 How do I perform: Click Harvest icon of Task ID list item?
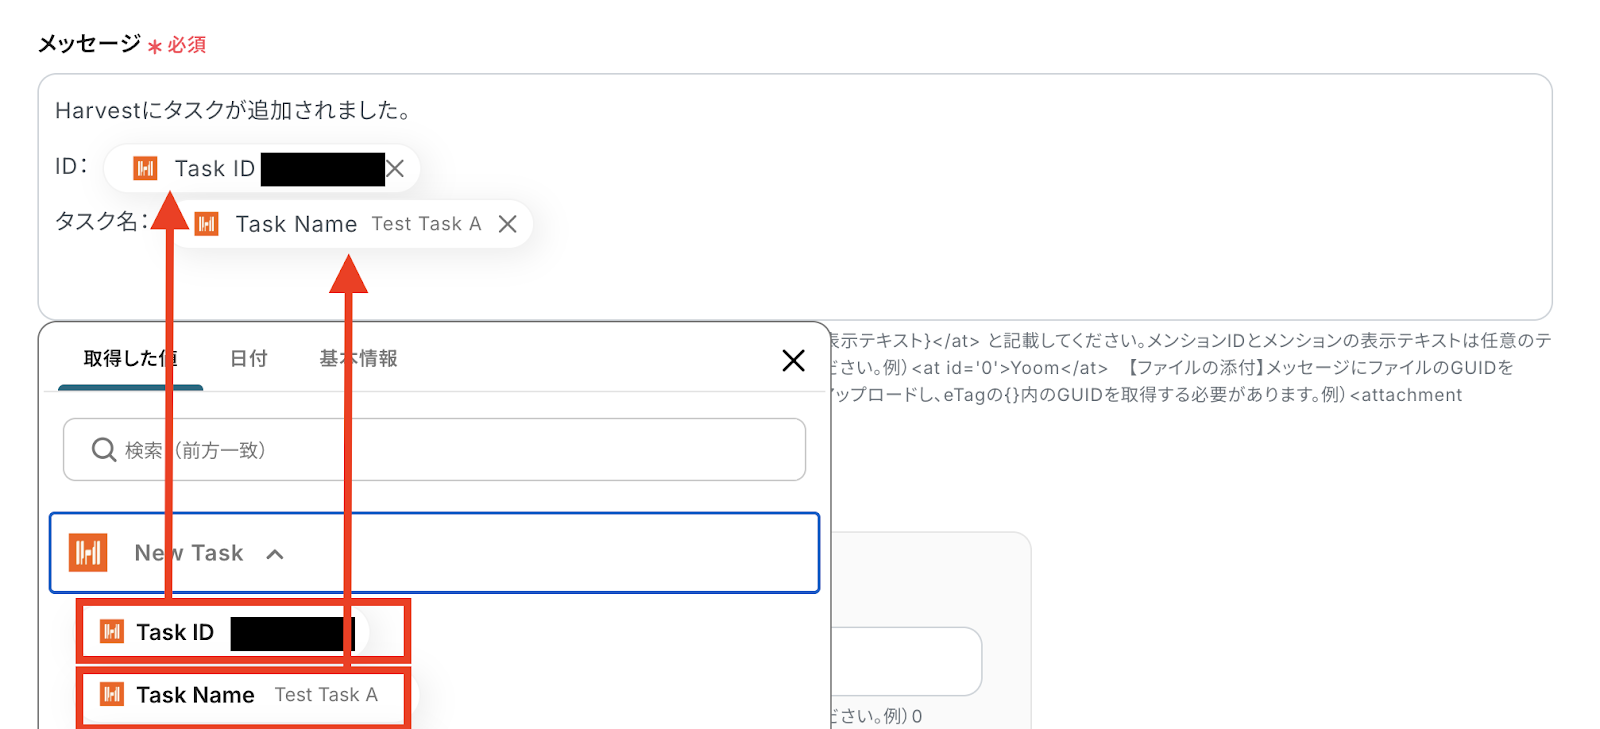(112, 632)
